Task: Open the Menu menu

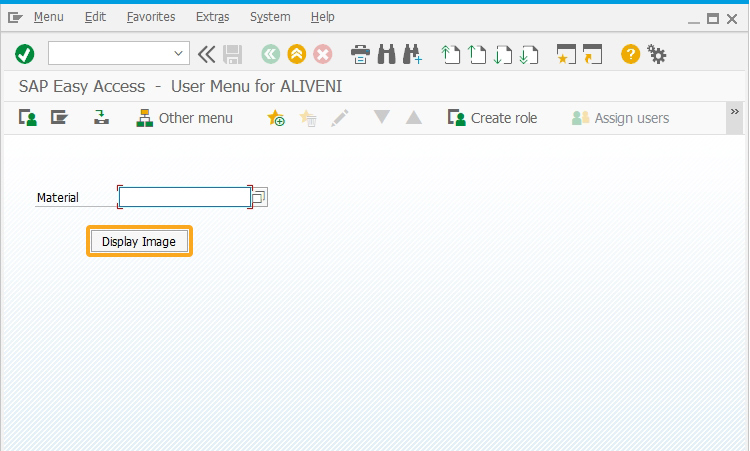Action: tap(48, 17)
